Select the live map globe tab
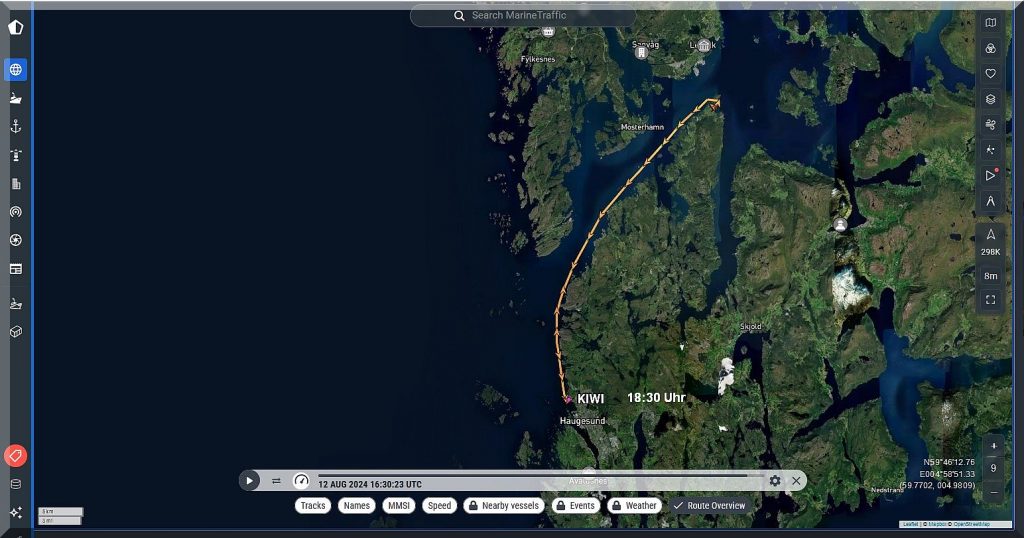 pyautogui.click(x=15, y=70)
